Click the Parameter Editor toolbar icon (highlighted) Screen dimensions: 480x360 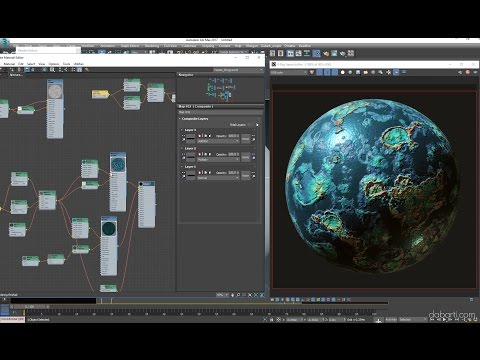tap(79, 70)
